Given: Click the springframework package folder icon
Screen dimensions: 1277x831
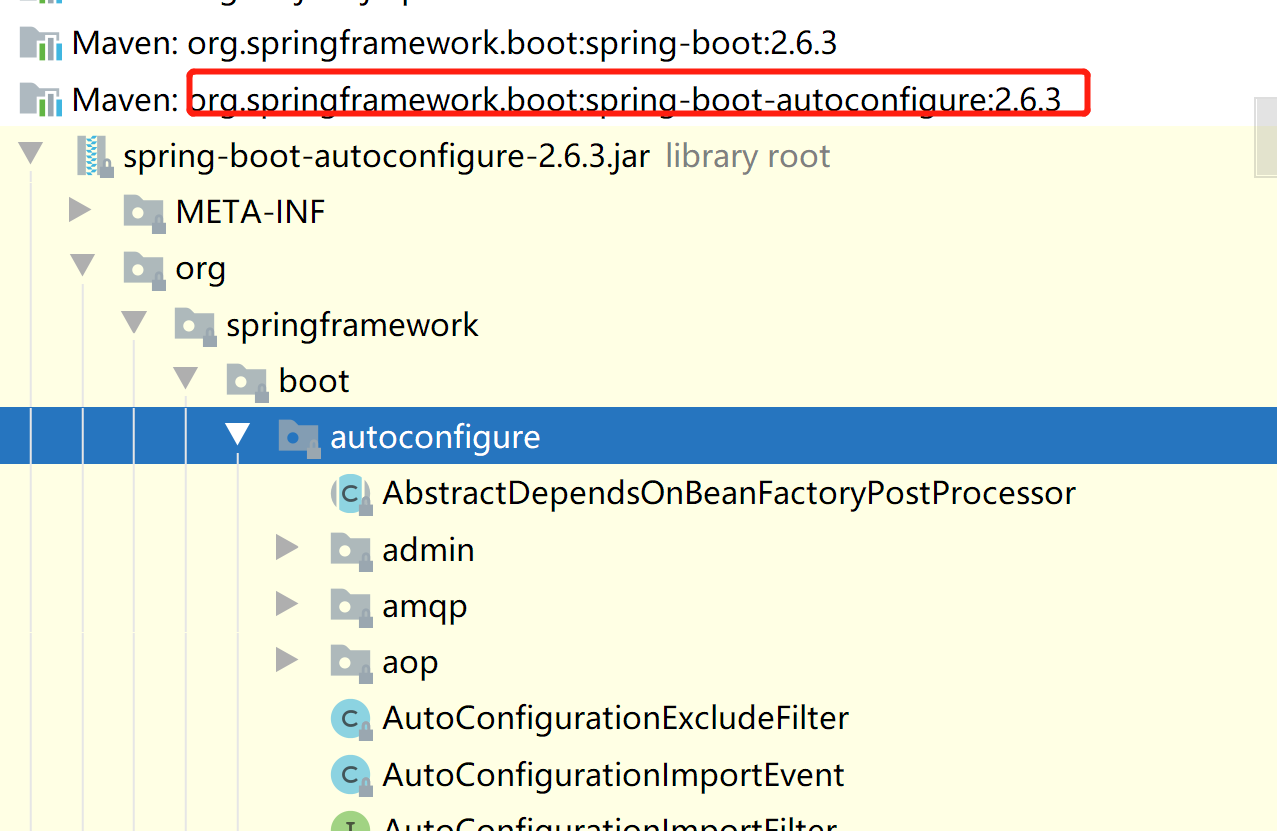Looking at the screenshot, I should [195, 324].
